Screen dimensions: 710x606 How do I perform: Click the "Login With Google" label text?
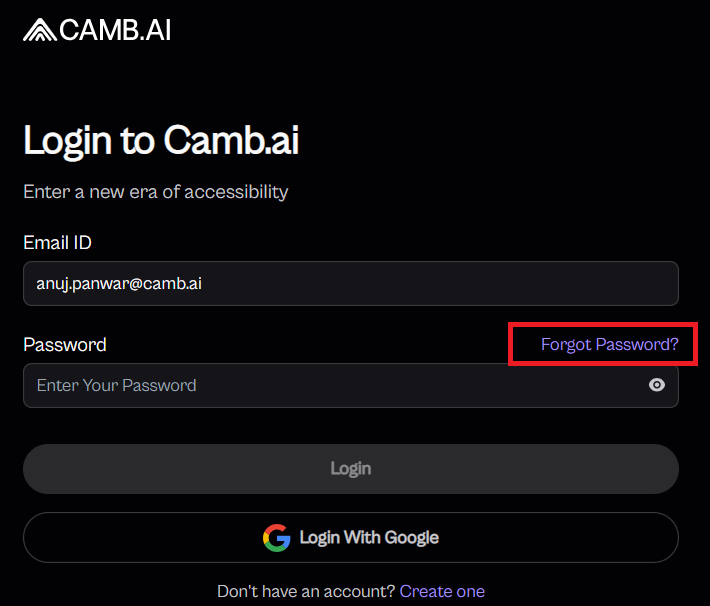(368, 538)
